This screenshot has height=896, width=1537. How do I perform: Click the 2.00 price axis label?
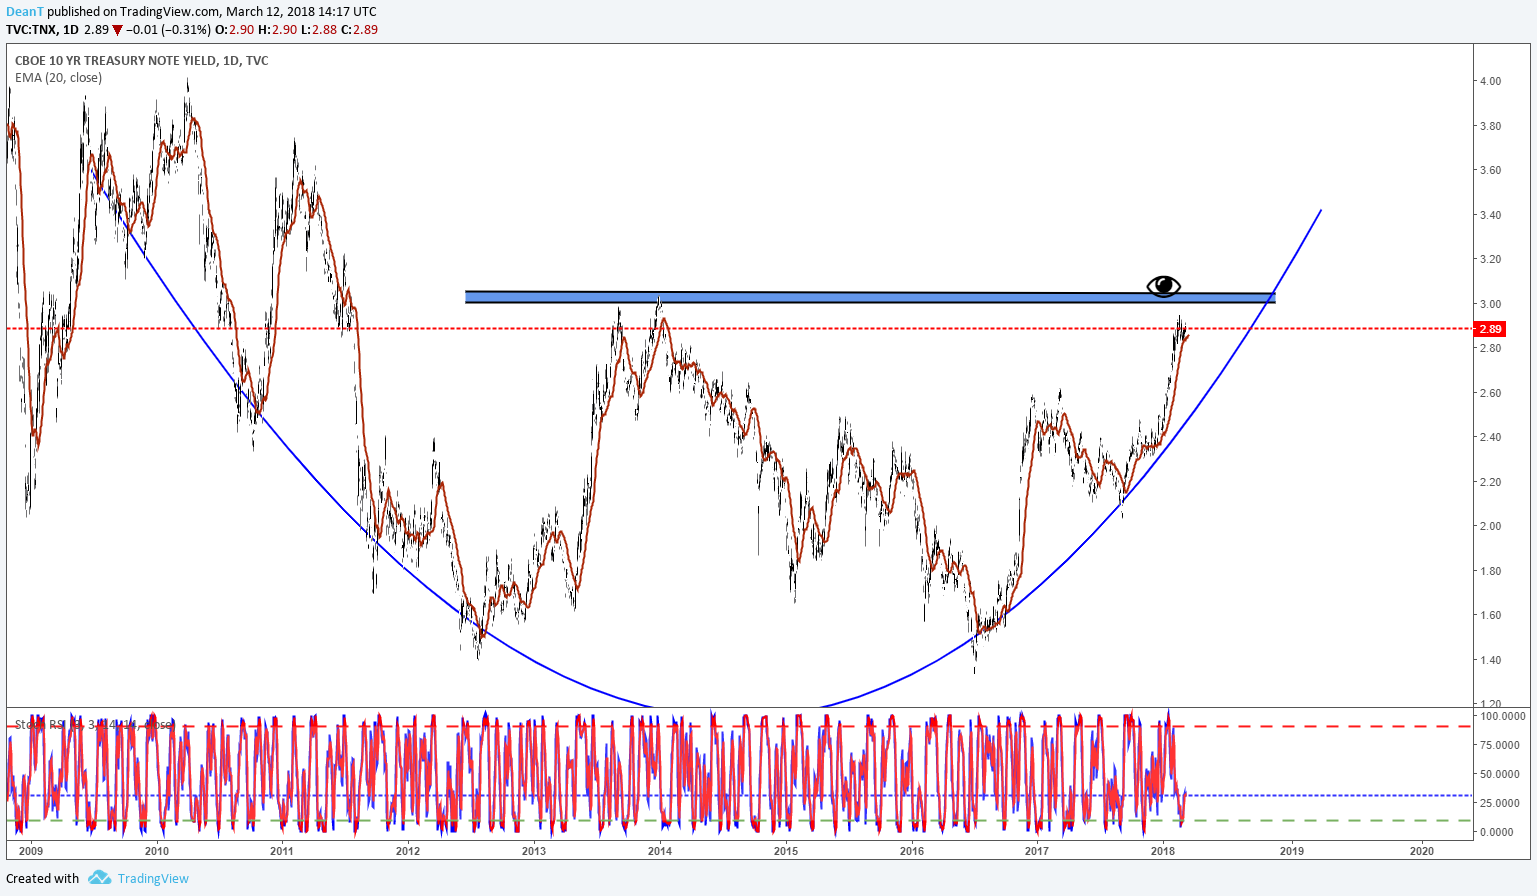click(x=1490, y=526)
